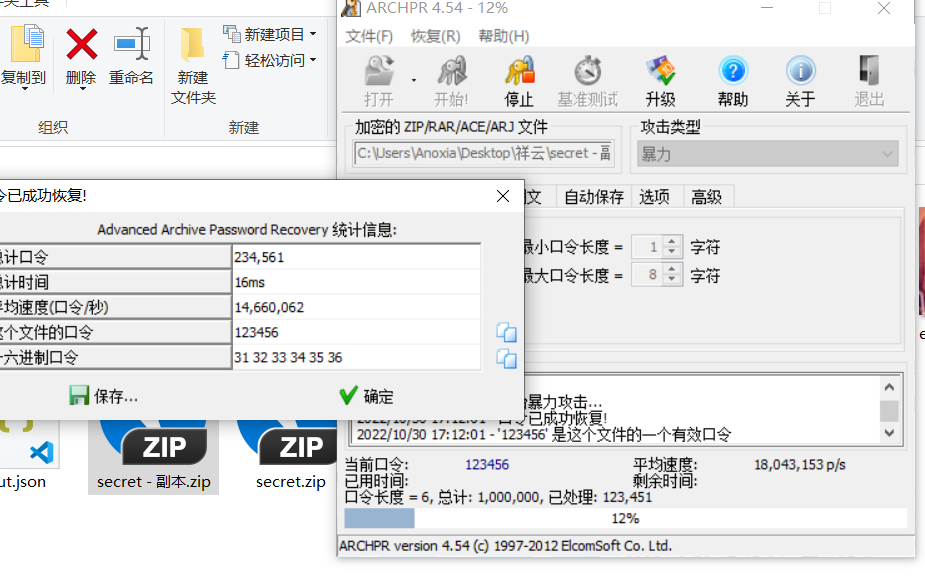Click the 保存... save button
The width and height of the screenshot is (925, 586).
[104, 396]
